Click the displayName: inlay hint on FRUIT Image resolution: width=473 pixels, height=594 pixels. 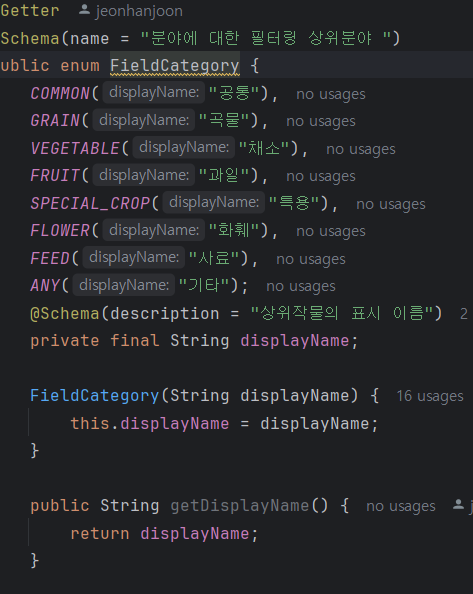(144, 175)
